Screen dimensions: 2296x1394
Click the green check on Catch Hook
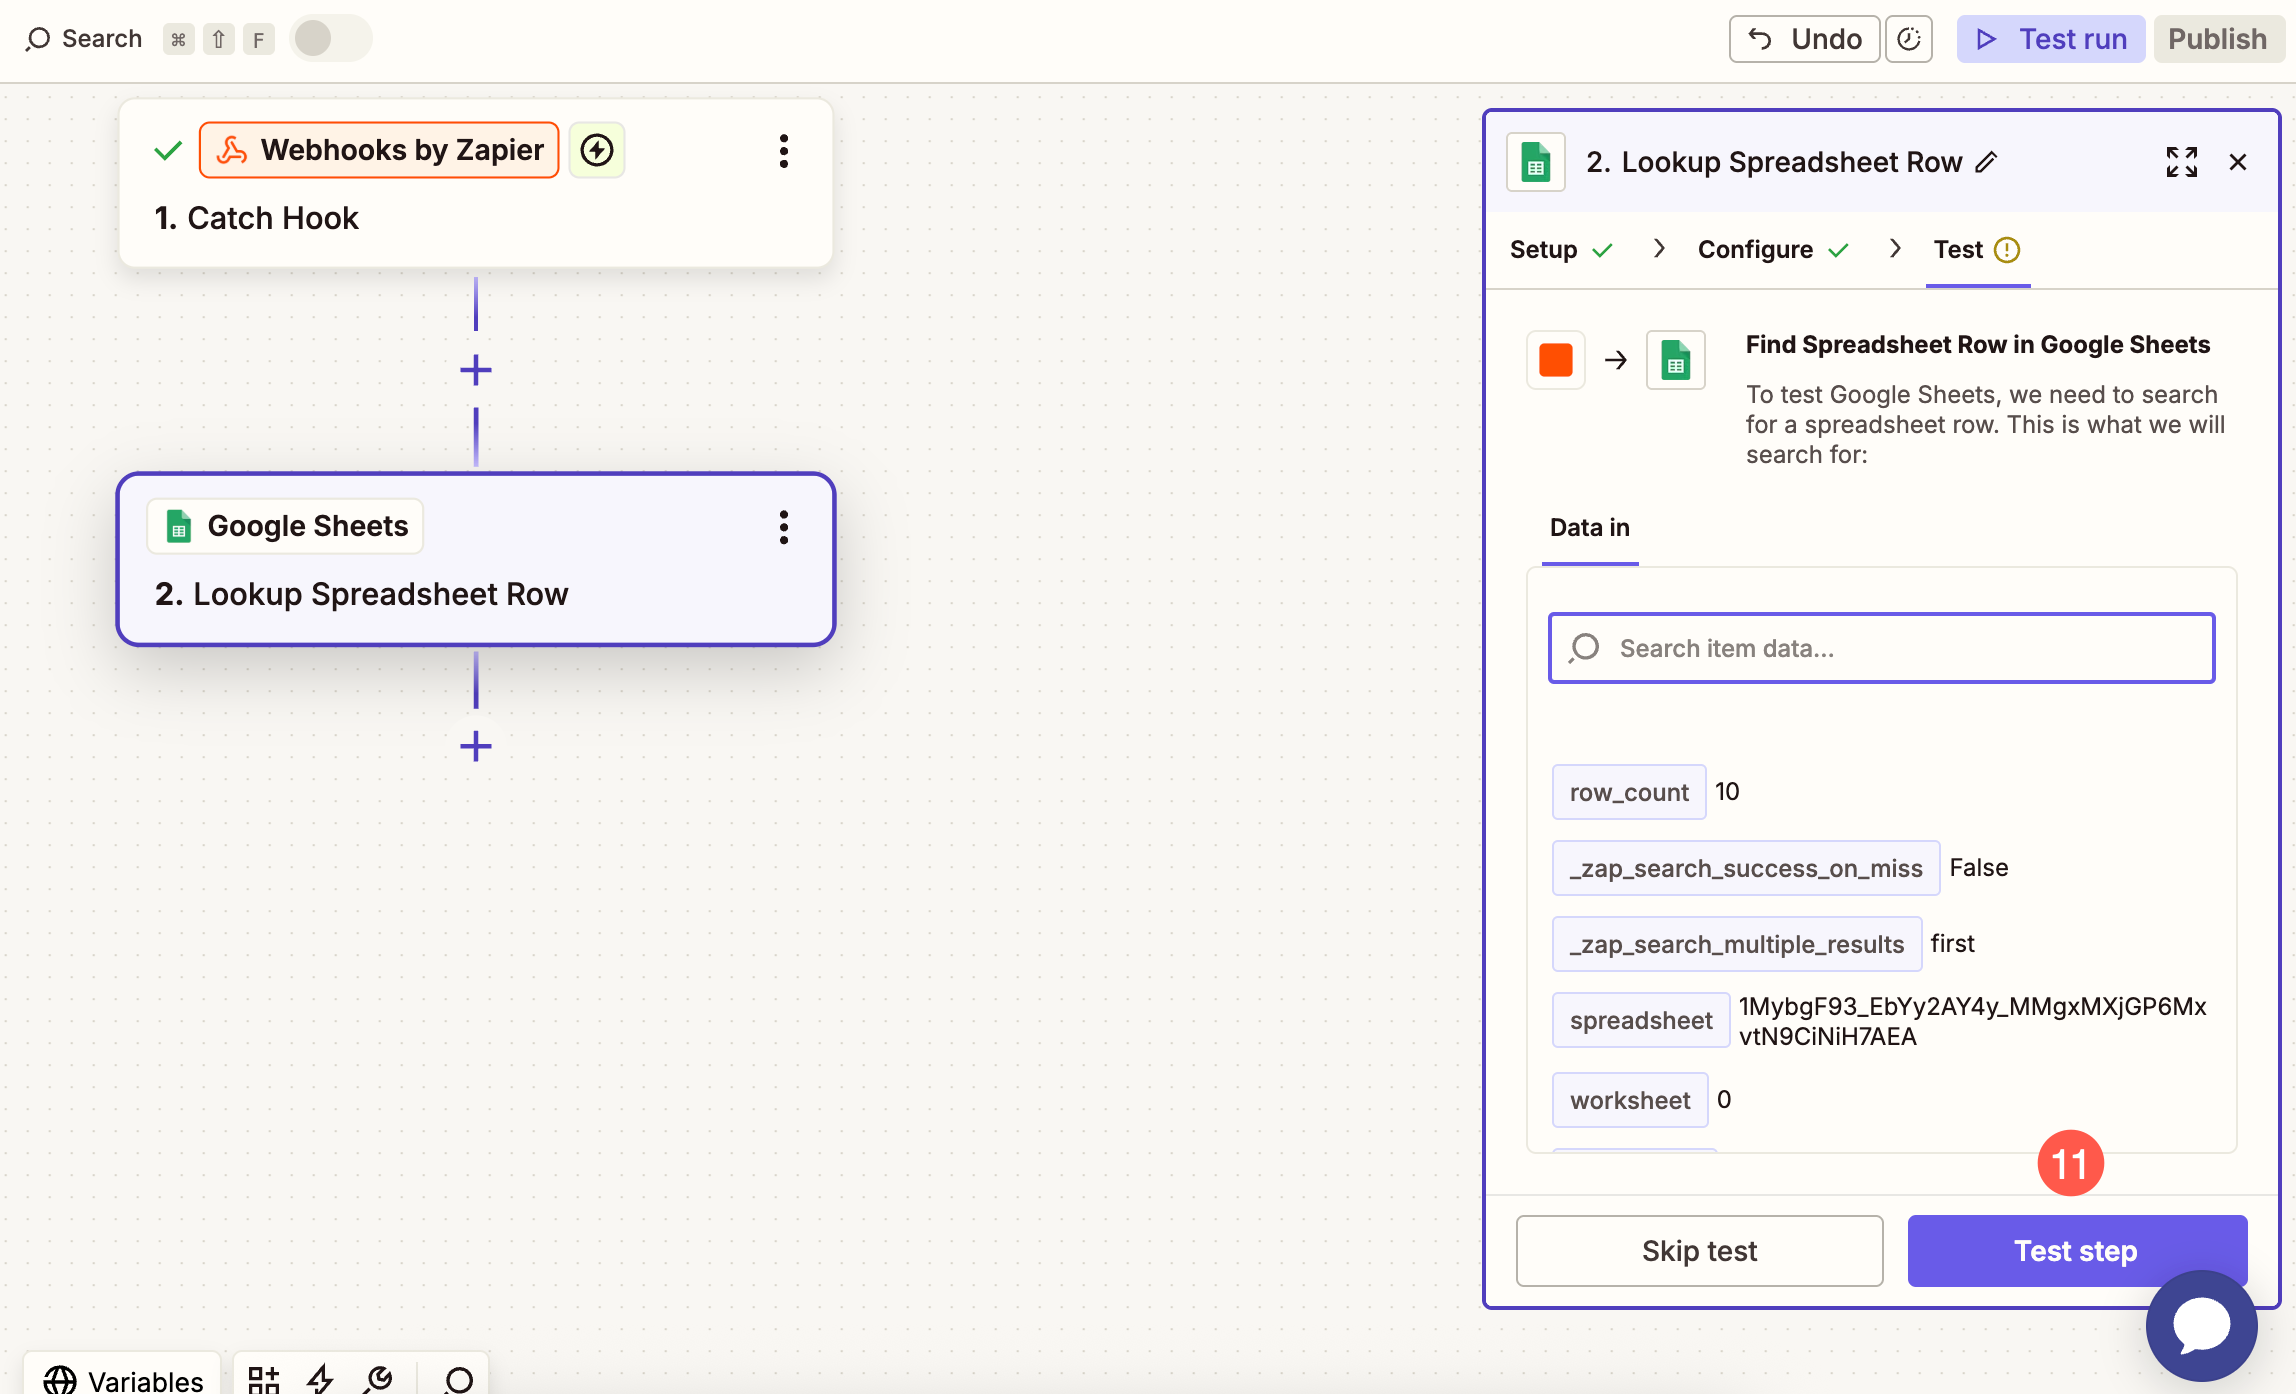168,151
